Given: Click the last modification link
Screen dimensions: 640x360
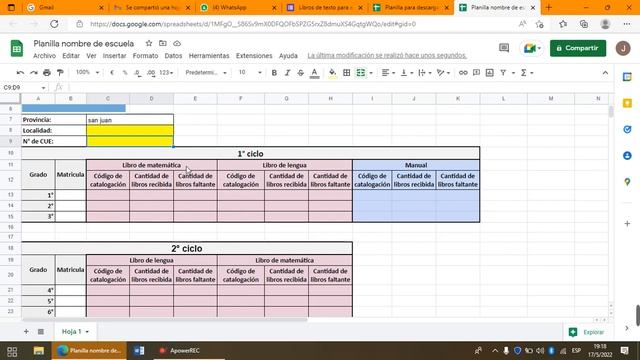Looking at the screenshot, I should point(387,56).
